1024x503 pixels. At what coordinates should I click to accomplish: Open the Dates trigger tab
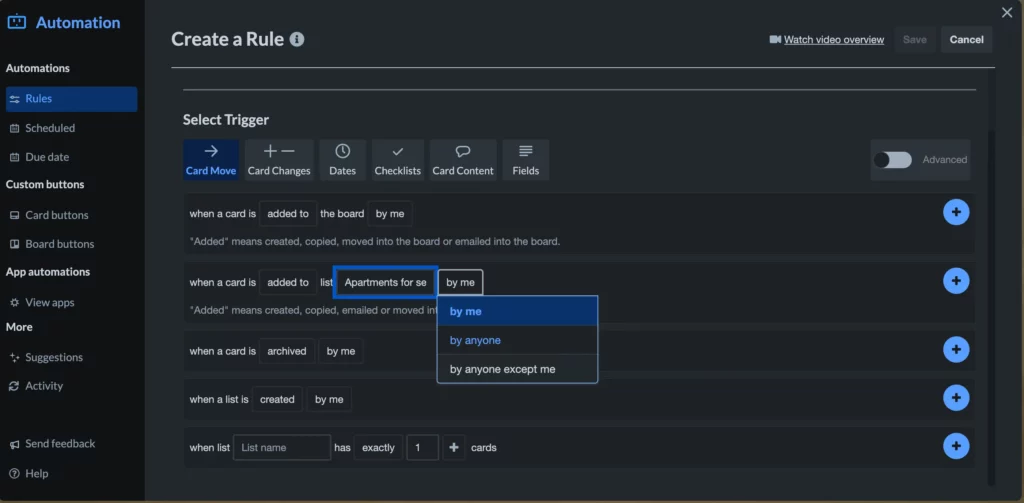[x=343, y=159]
